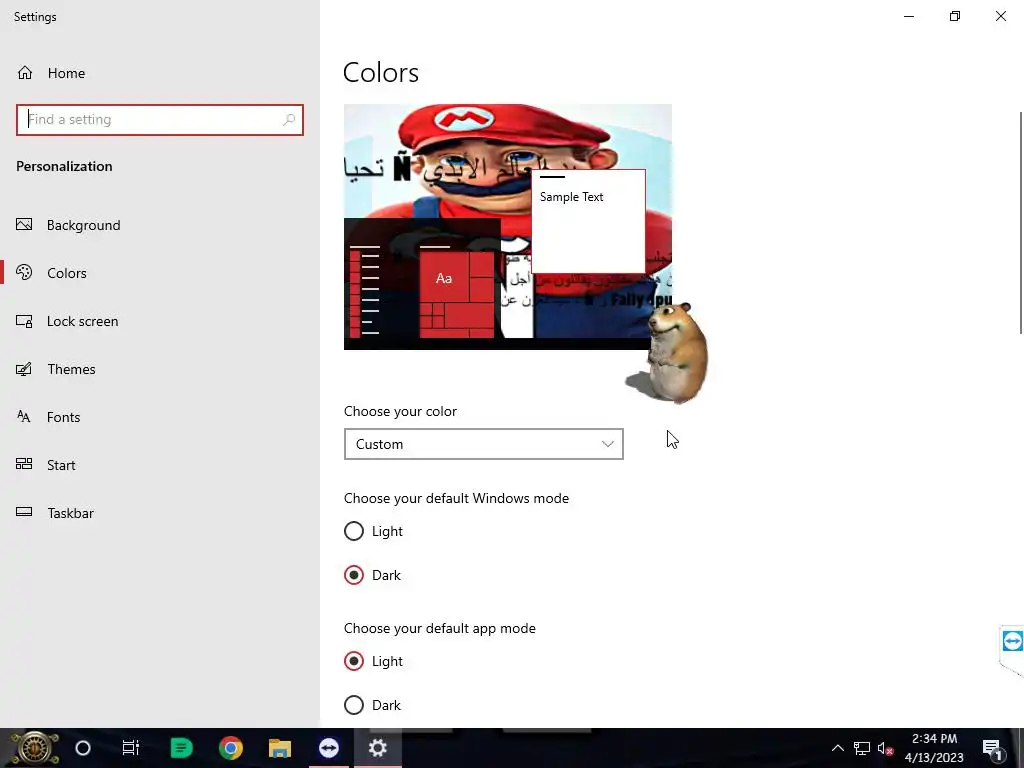The image size is (1024, 768).
Task: Expand the Choose your color dropdown
Action: pos(483,444)
